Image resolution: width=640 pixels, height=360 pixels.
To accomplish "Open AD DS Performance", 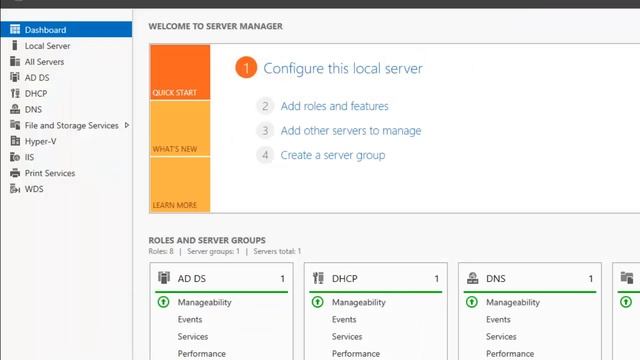I will [202, 354].
